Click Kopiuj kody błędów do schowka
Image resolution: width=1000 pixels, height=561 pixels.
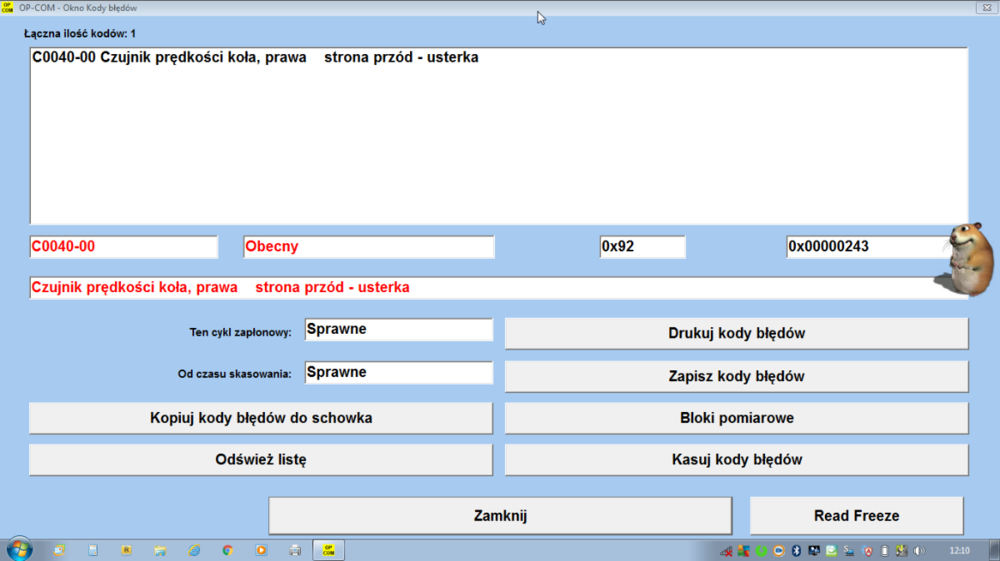pyautogui.click(x=261, y=418)
